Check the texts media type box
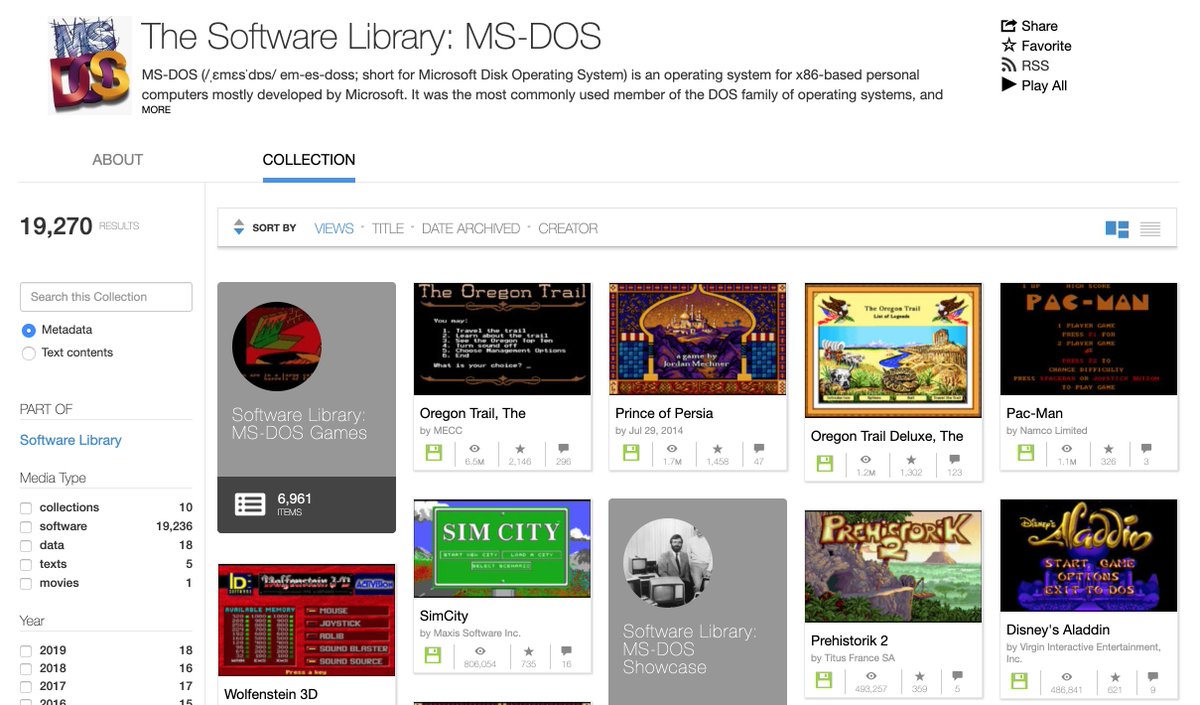The width and height of the screenshot is (1200, 705). [x=26, y=565]
